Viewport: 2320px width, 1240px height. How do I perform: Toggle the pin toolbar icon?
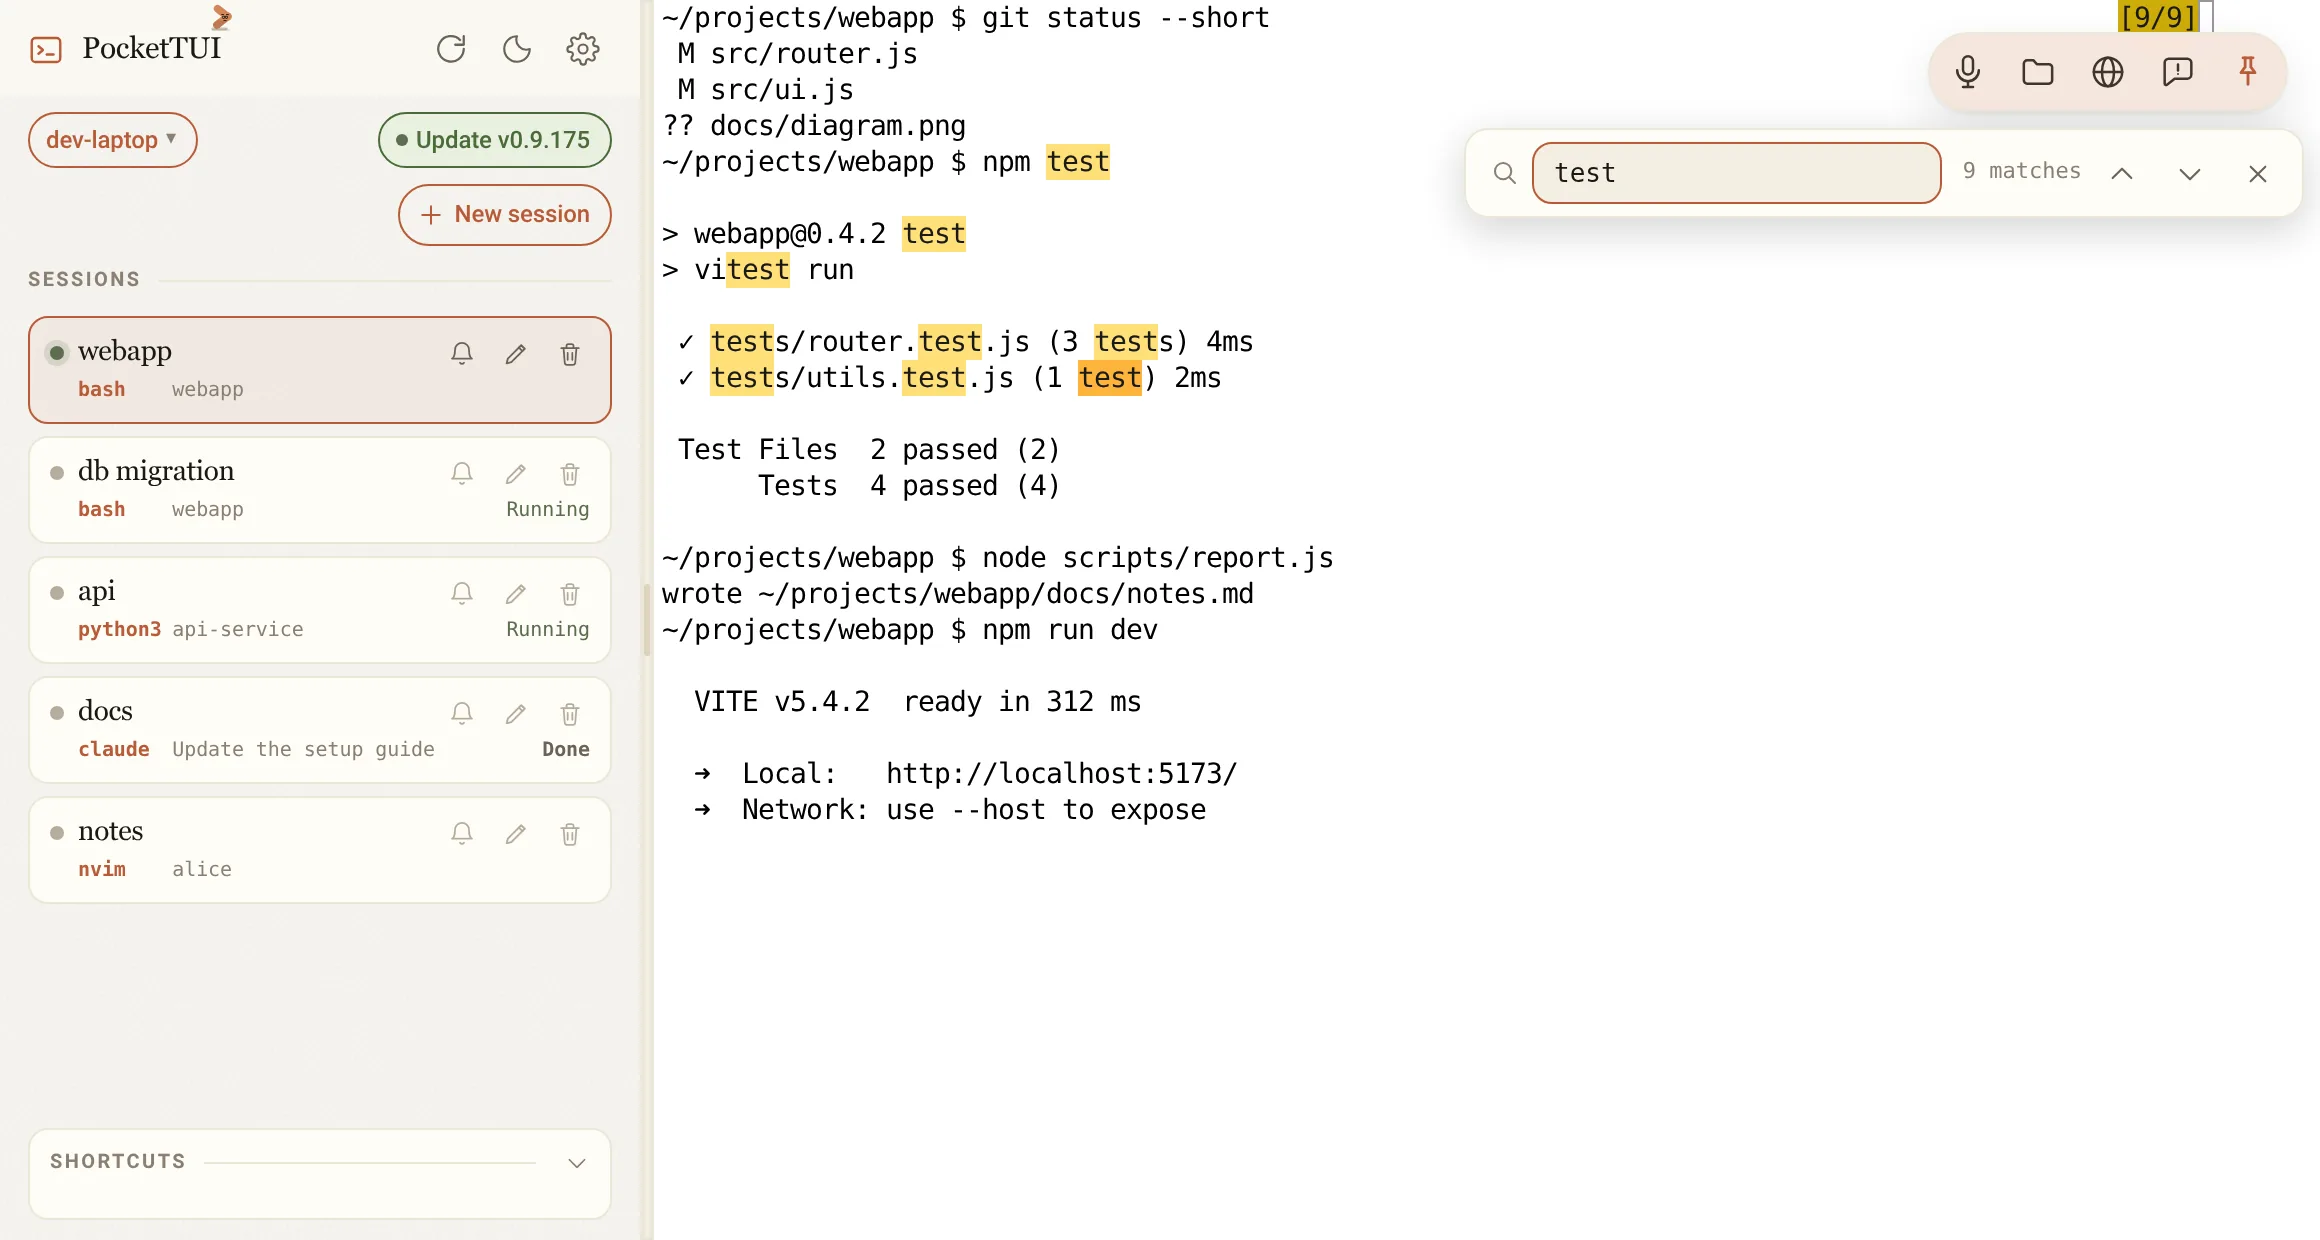[2248, 71]
